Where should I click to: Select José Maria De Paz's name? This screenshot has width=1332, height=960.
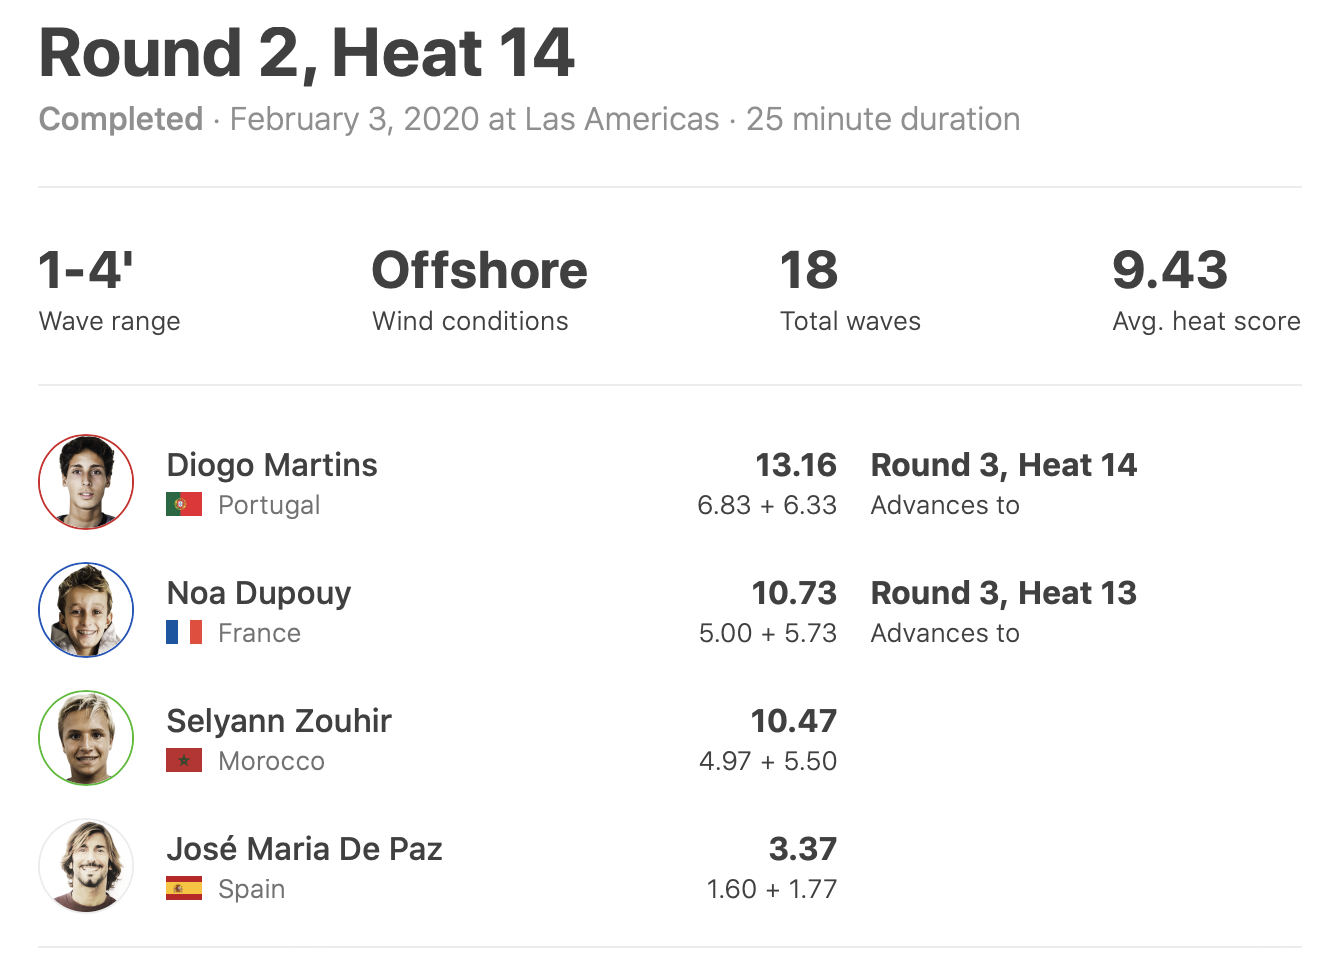(x=304, y=849)
